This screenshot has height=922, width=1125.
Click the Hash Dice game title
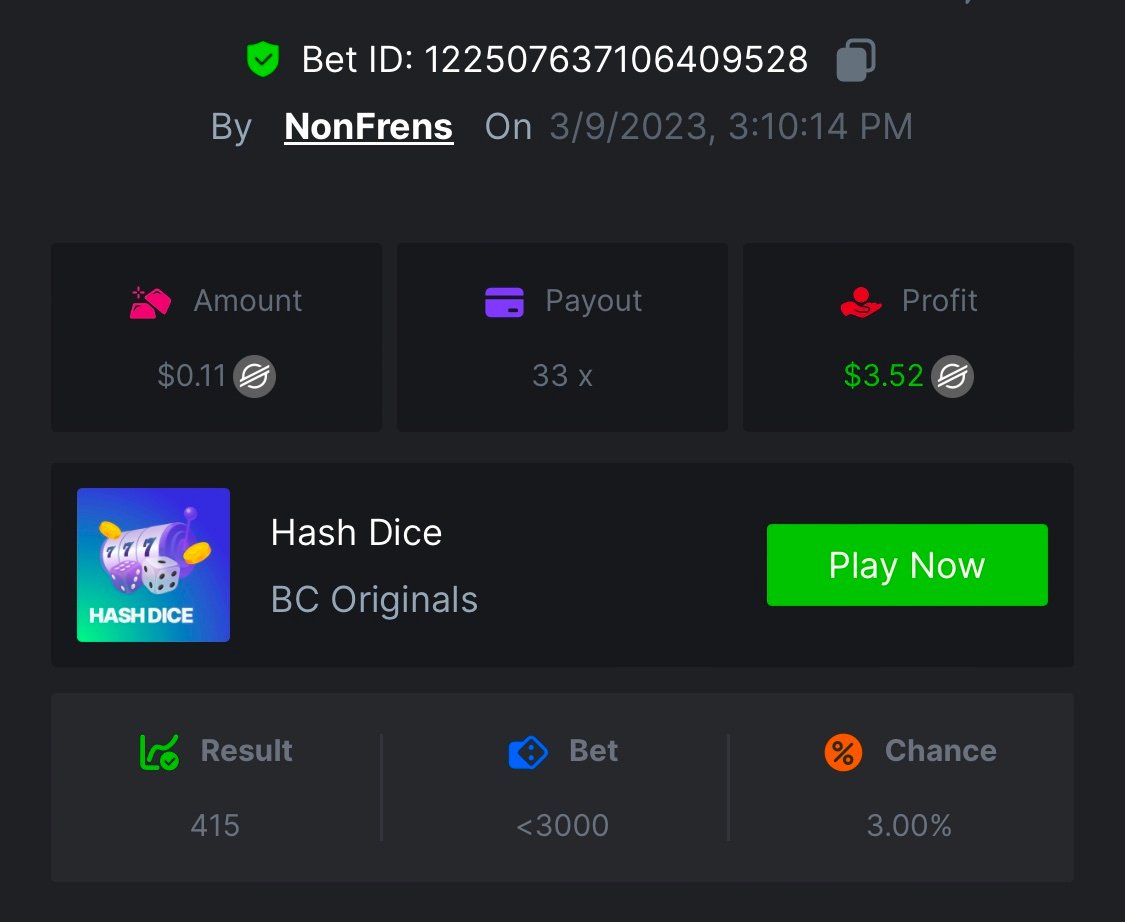(356, 533)
